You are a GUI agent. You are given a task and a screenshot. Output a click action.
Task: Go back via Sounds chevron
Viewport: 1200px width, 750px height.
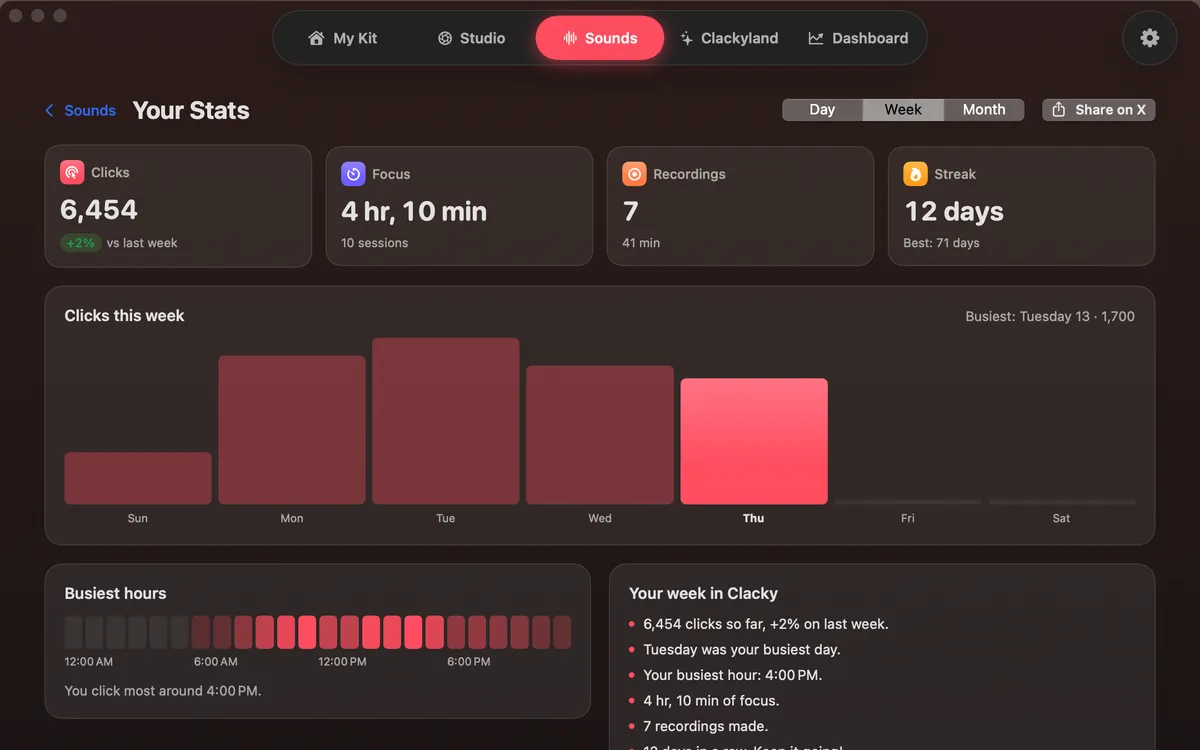point(80,111)
